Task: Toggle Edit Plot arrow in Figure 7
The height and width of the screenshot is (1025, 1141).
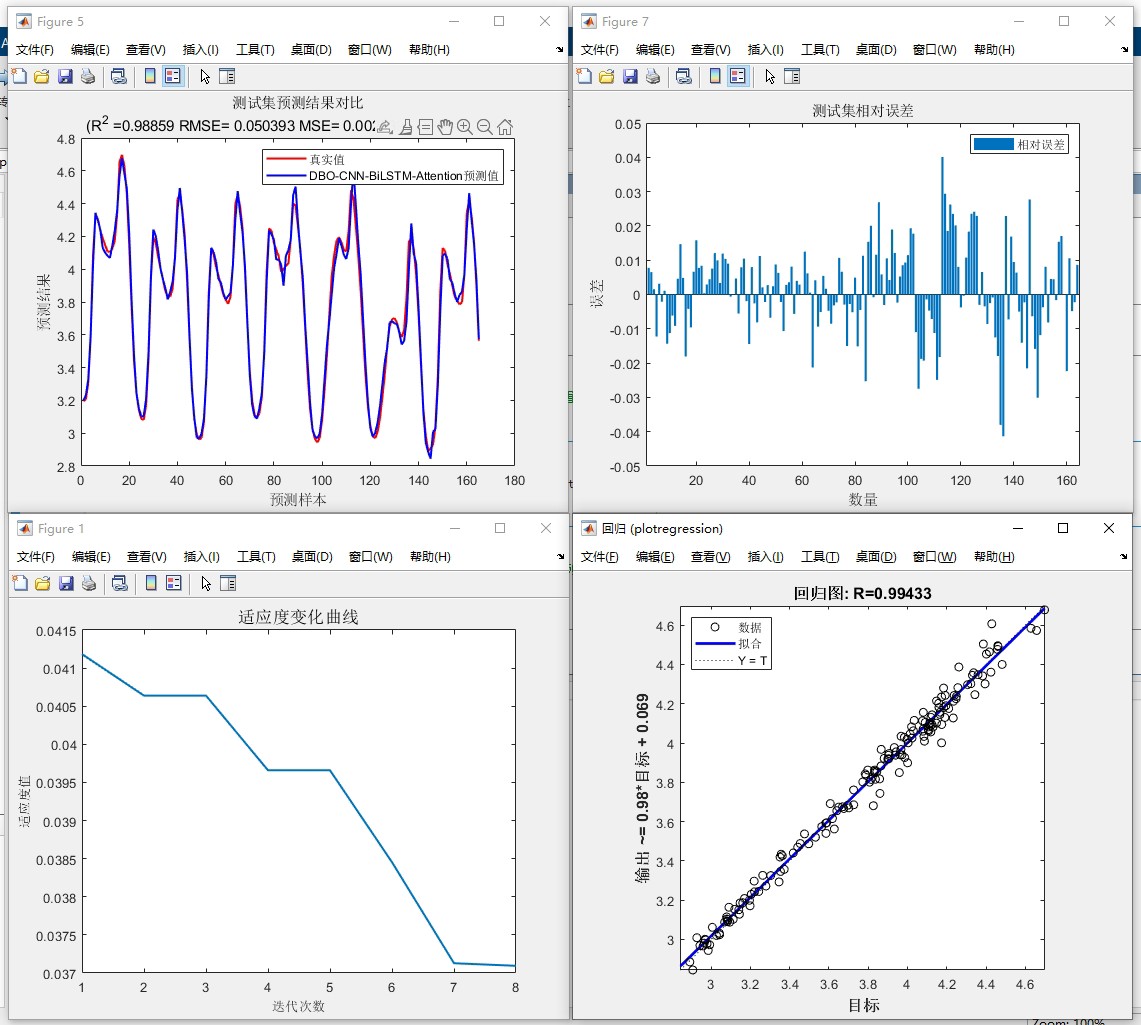Action: pyautogui.click(x=770, y=76)
